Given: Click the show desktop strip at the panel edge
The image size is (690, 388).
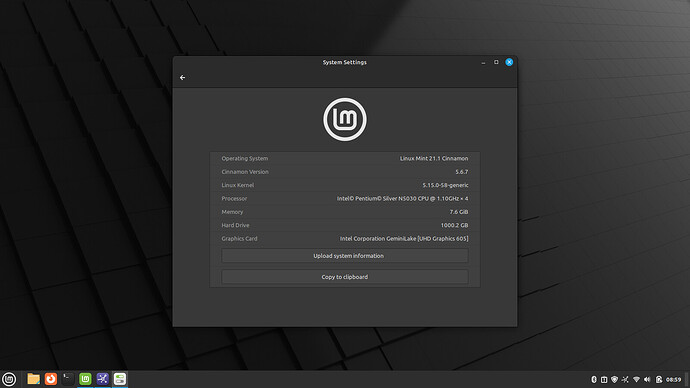Looking at the screenshot, I should click(x=686, y=379).
